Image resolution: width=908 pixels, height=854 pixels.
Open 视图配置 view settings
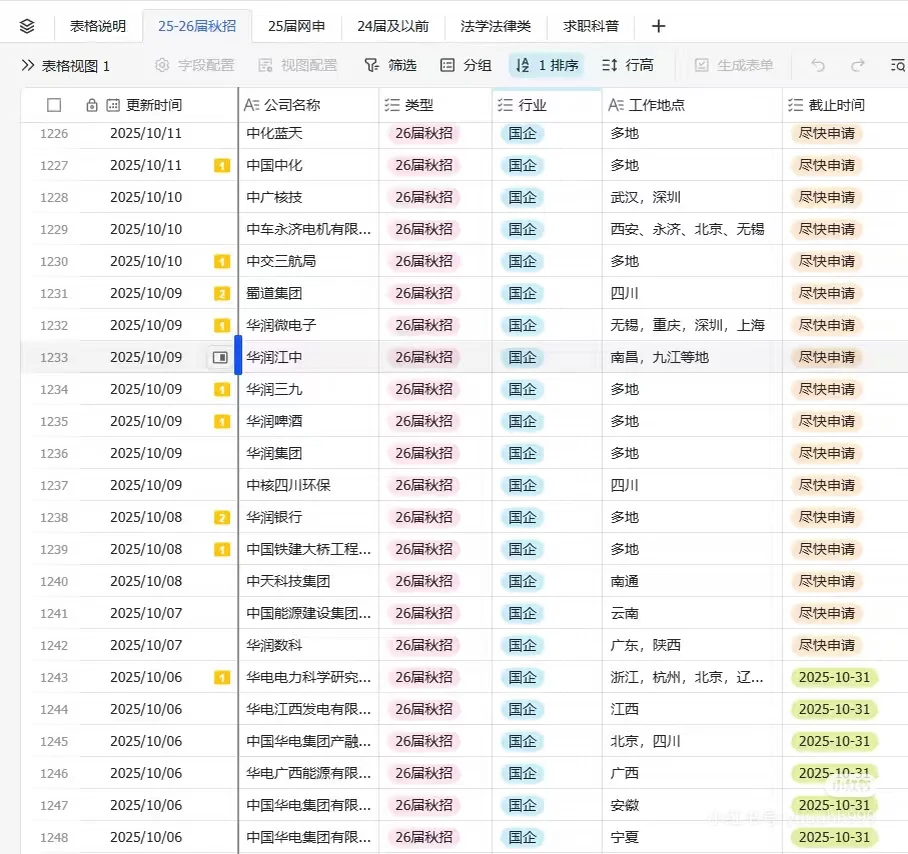(298, 65)
